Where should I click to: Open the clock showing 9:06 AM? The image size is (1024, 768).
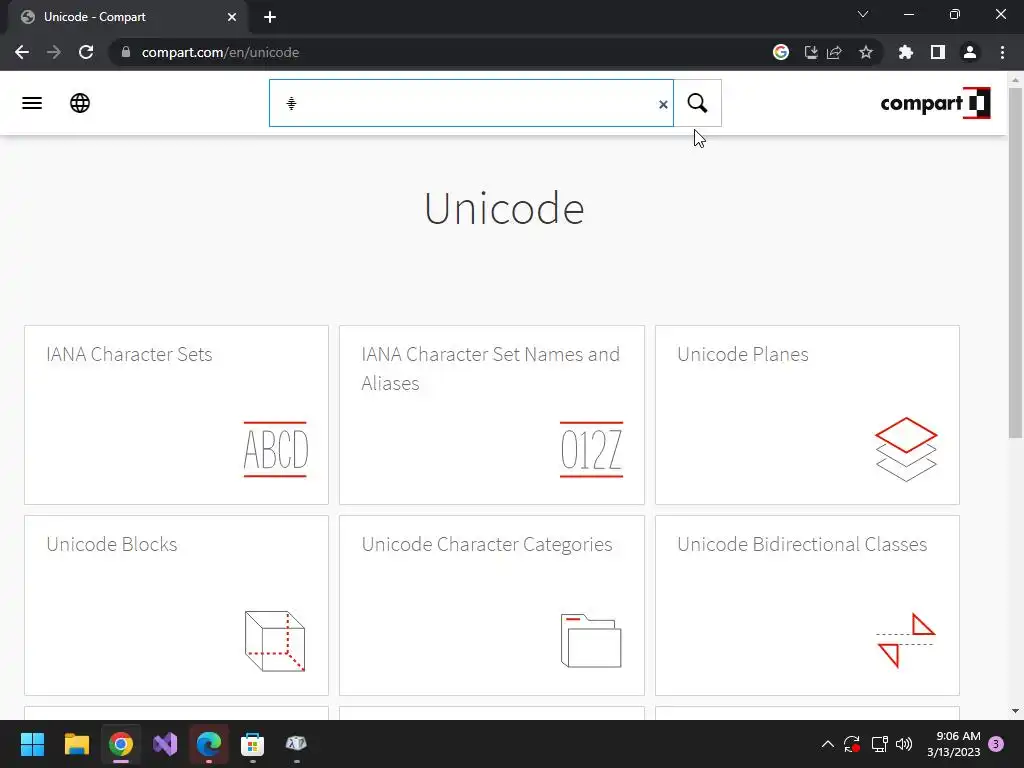(953, 744)
